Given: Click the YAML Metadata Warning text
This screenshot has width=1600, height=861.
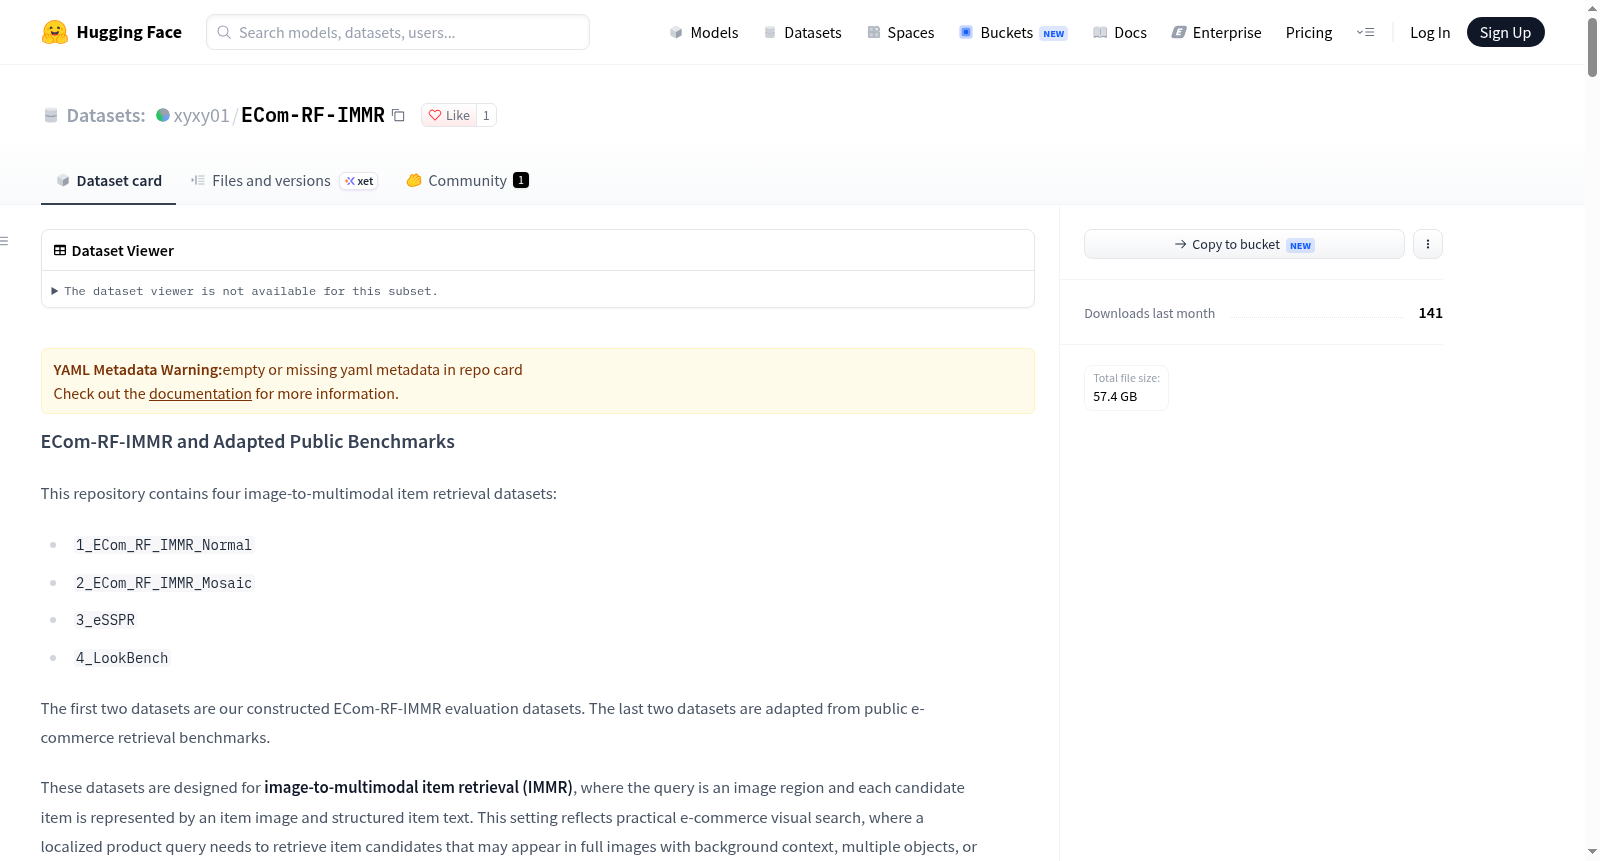Looking at the screenshot, I should tap(138, 370).
